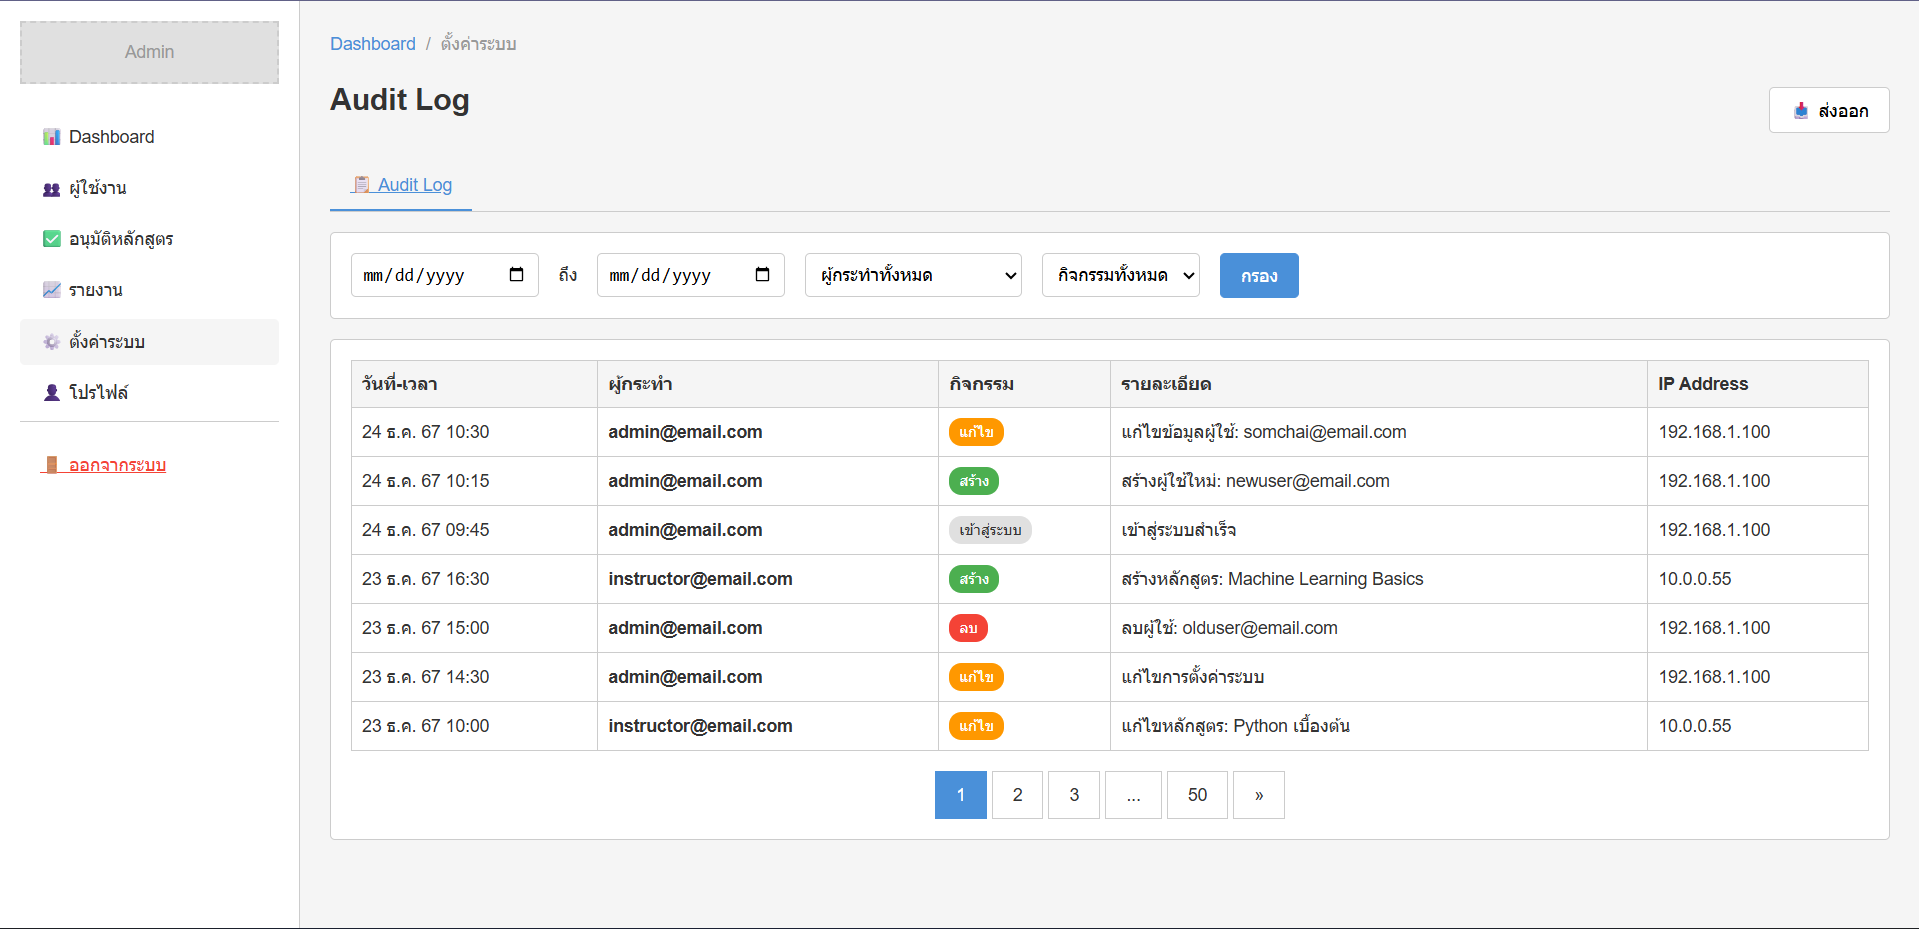Jump to page 50 in pagination
1919x929 pixels.
click(x=1197, y=795)
